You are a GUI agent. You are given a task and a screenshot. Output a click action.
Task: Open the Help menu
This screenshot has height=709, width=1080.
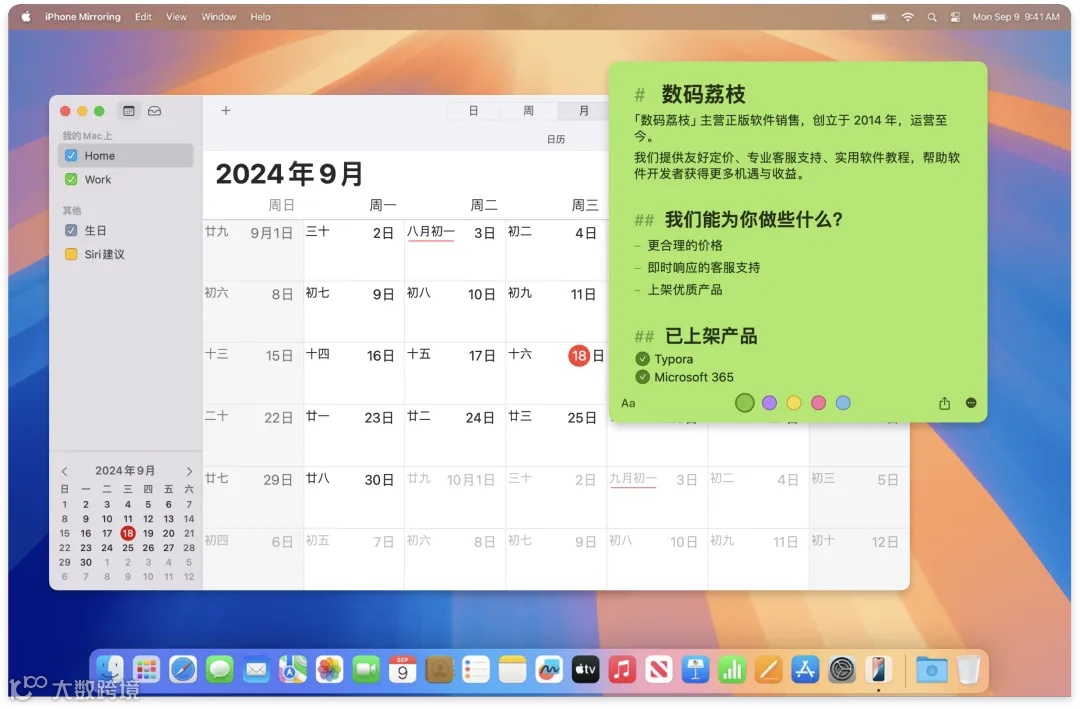[x=260, y=17]
